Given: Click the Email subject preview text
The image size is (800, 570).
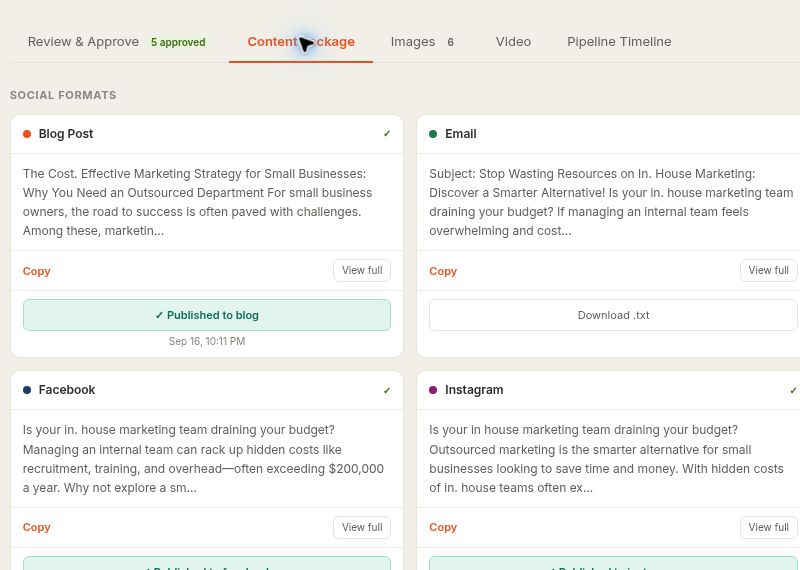Looking at the screenshot, I should (611, 202).
